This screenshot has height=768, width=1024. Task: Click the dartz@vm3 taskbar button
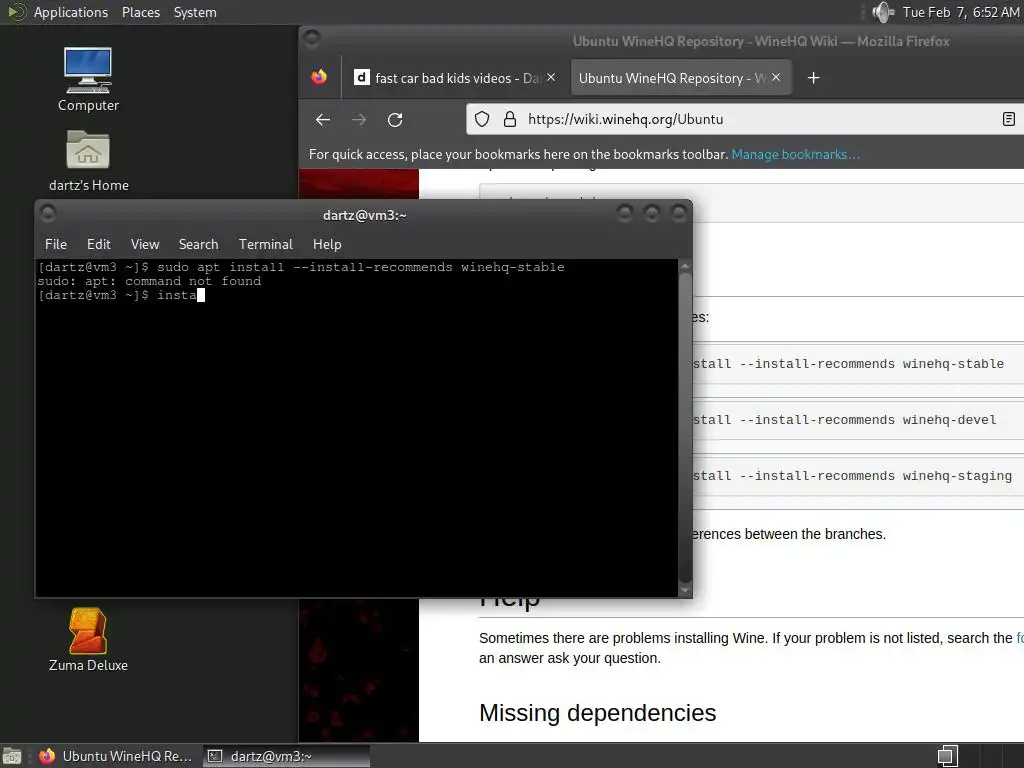coord(286,756)
